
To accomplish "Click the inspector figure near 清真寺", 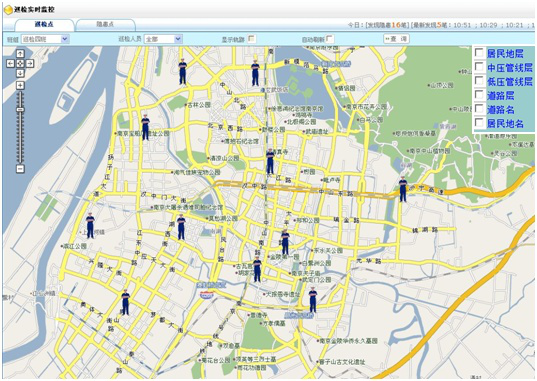I will tap(270, 161).
